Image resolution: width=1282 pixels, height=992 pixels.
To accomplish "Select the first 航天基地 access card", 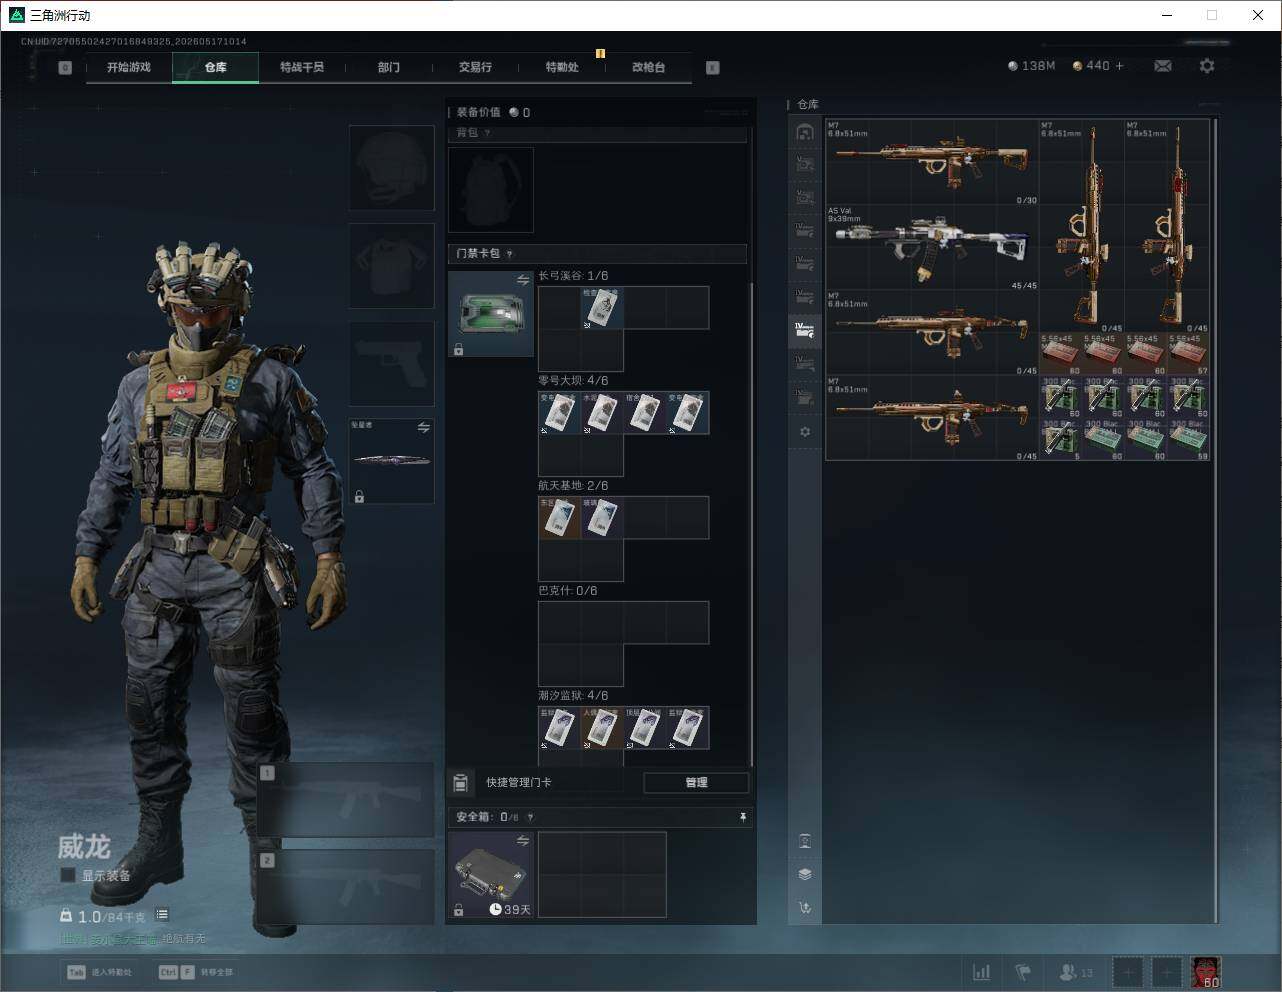I will (x=559, y=518).
